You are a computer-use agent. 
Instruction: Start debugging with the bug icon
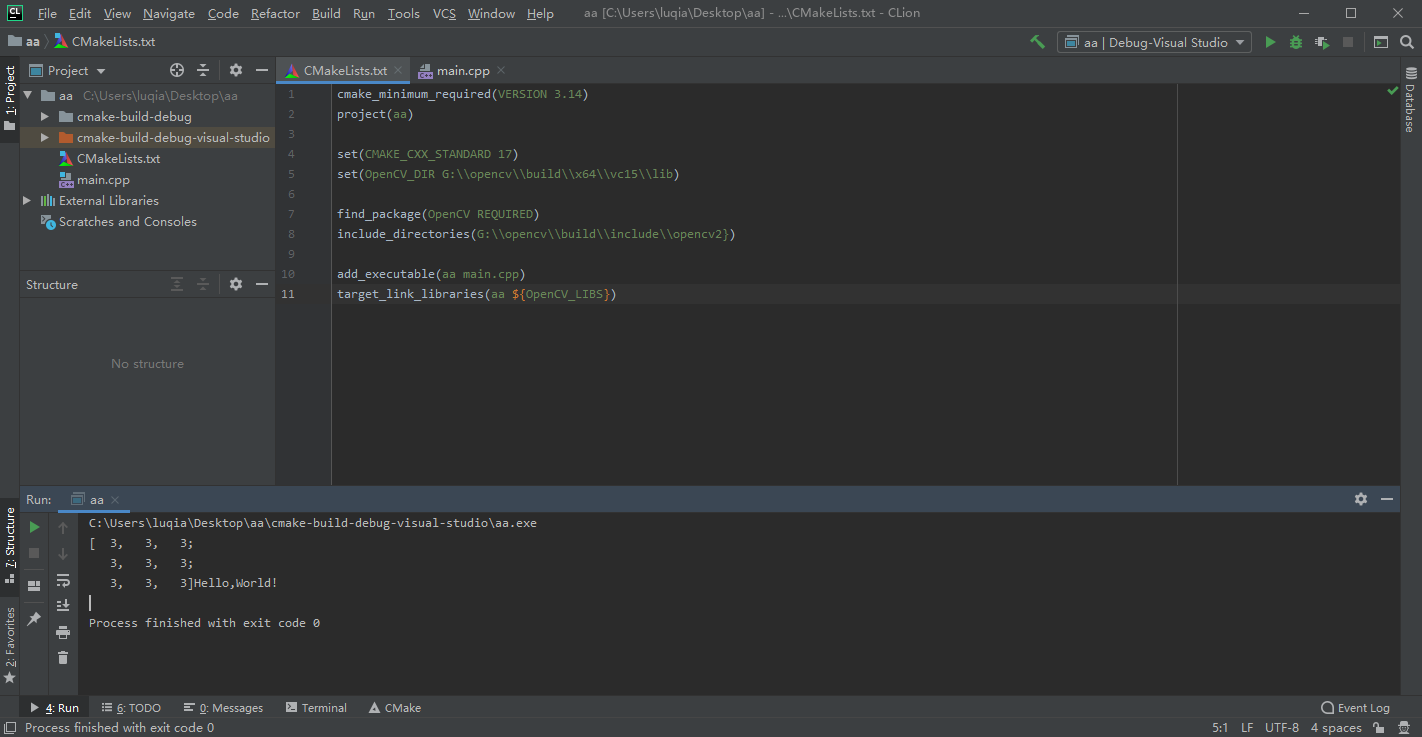pos(1294,41)
